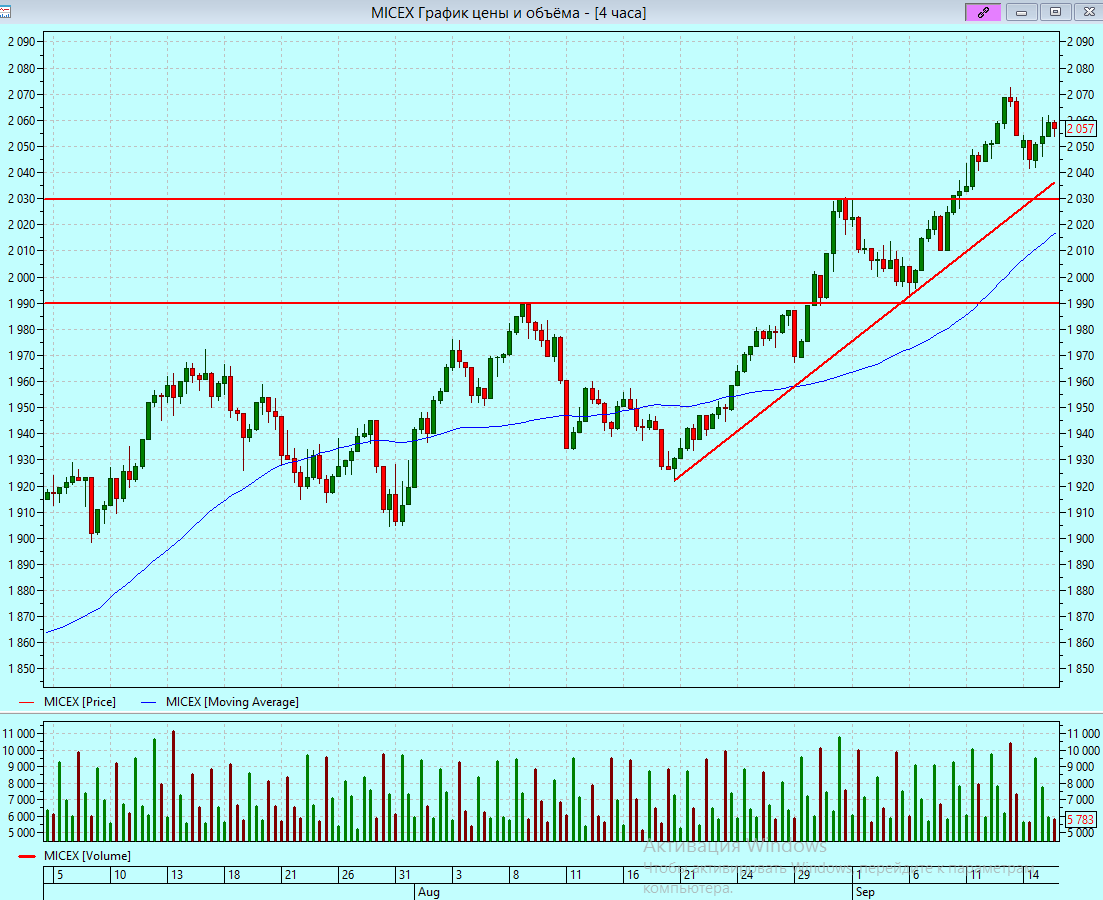Click the date marker 31 on time axis

404,875
